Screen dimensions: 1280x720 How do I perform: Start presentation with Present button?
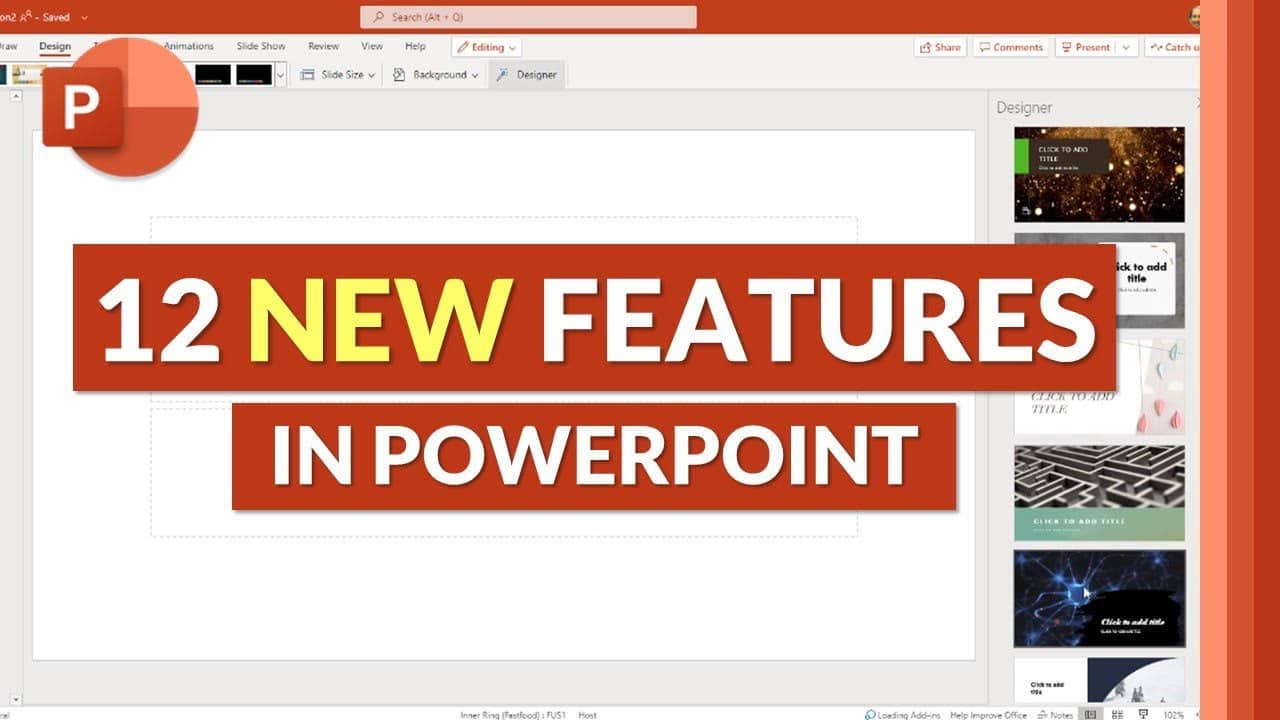tap(1085, 47)
